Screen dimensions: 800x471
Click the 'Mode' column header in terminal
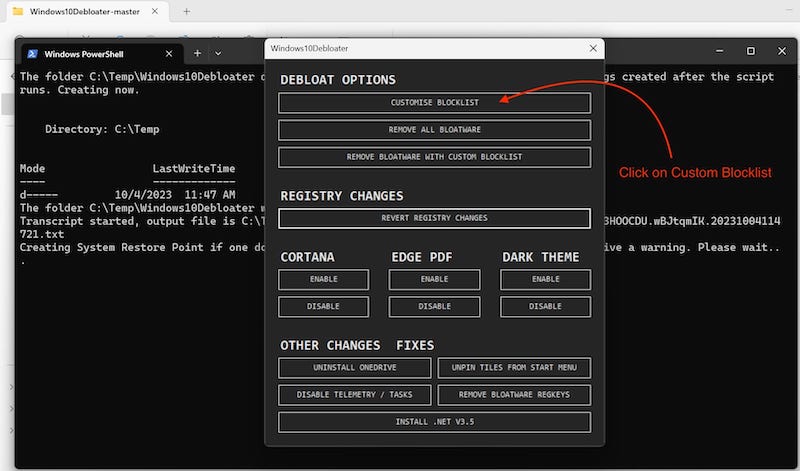click(32, 168)
